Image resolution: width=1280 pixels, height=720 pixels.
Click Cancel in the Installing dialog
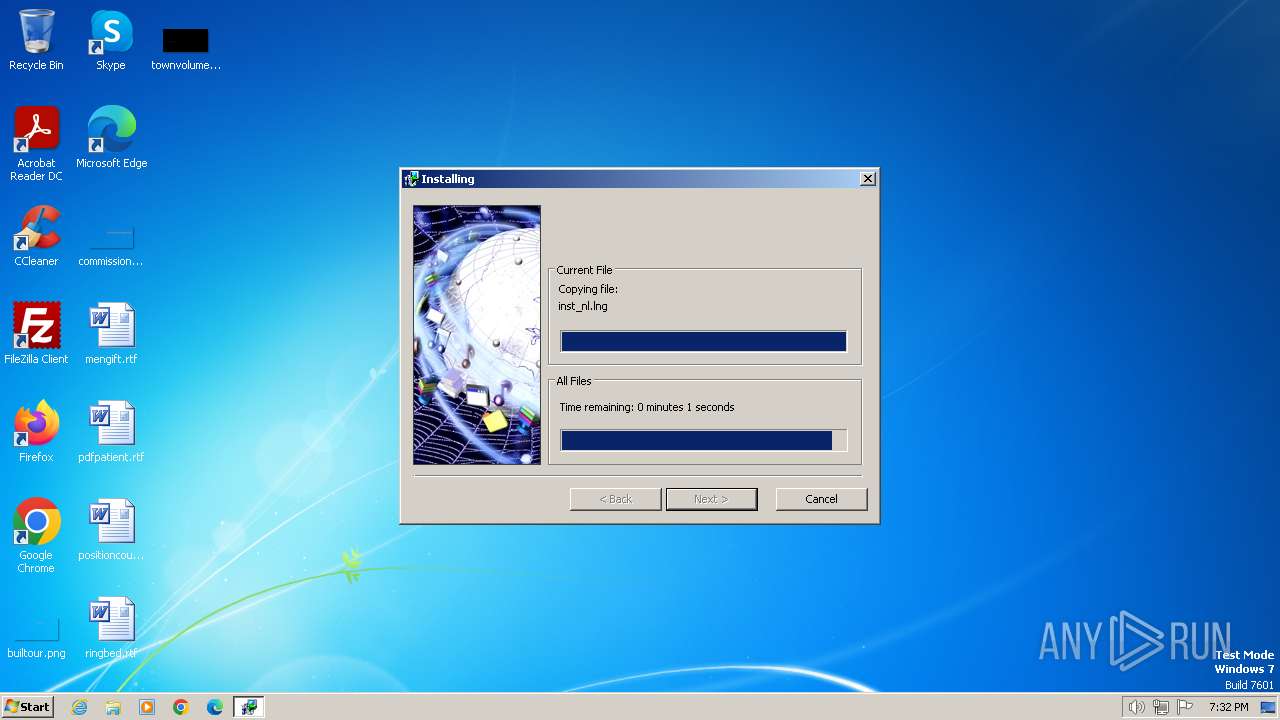[x=821, y=499]
